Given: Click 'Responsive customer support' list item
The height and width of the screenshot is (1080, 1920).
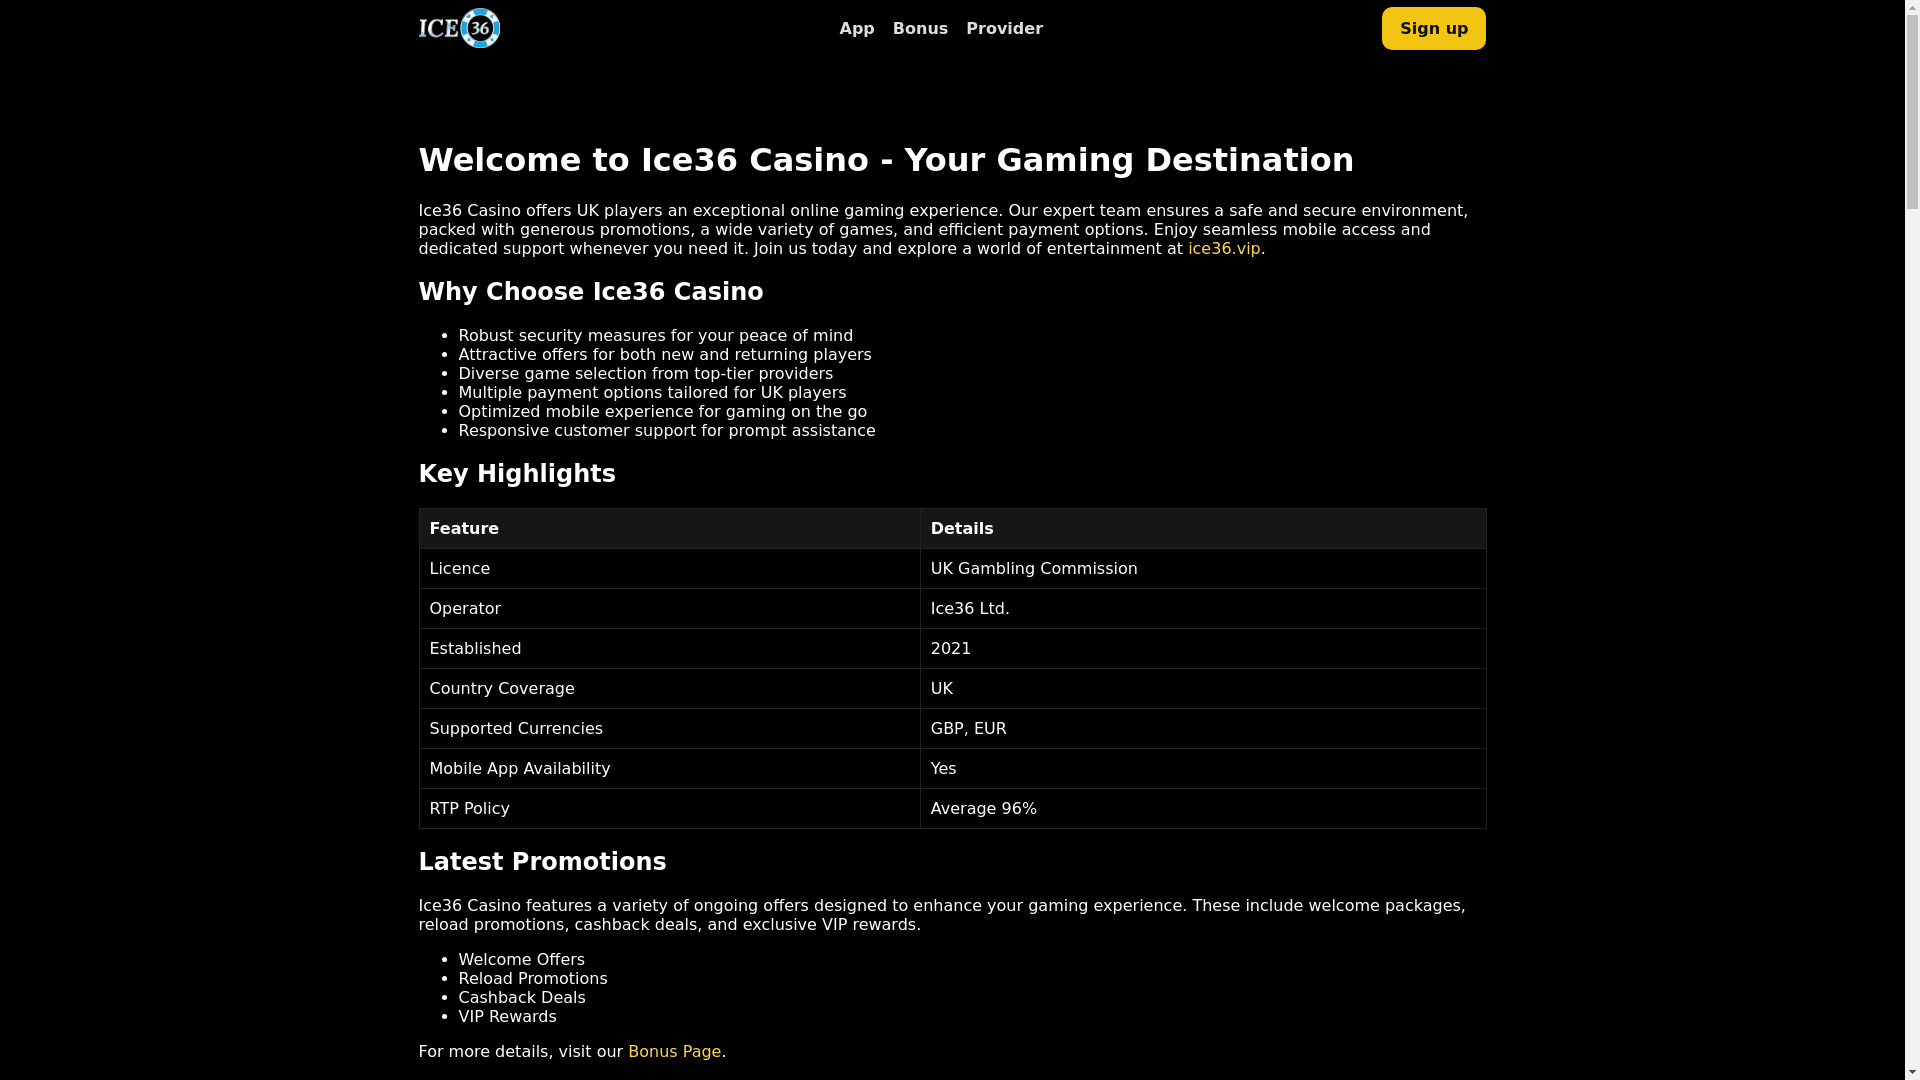Looking at the screenshot, I should (666, 431).
